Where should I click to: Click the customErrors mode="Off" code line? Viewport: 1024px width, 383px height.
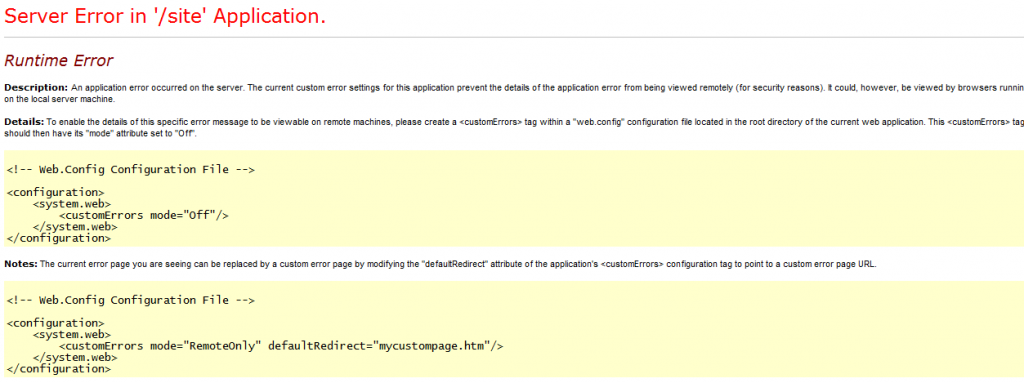tap(144, 215)
